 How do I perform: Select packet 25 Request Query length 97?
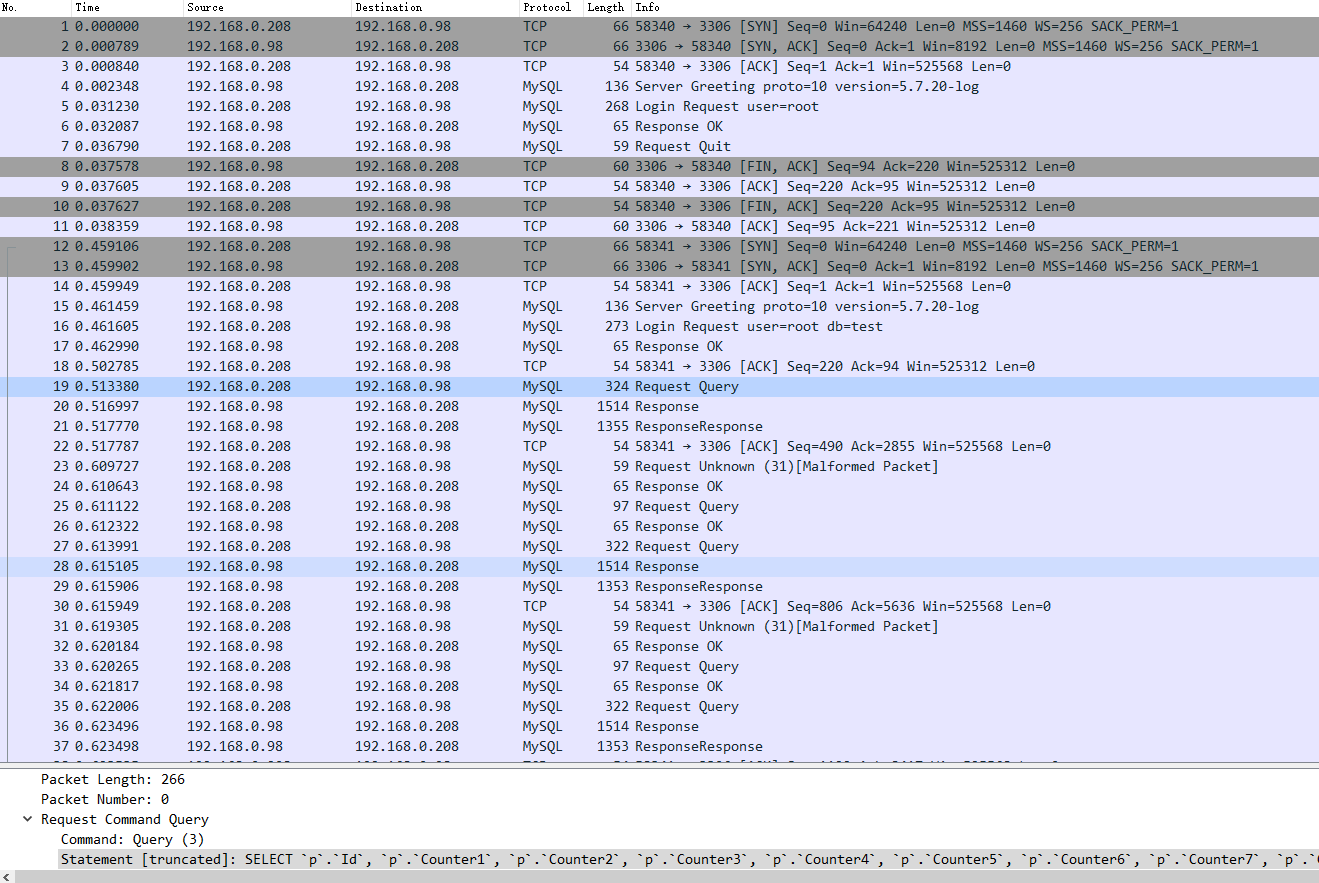point(659,506)
